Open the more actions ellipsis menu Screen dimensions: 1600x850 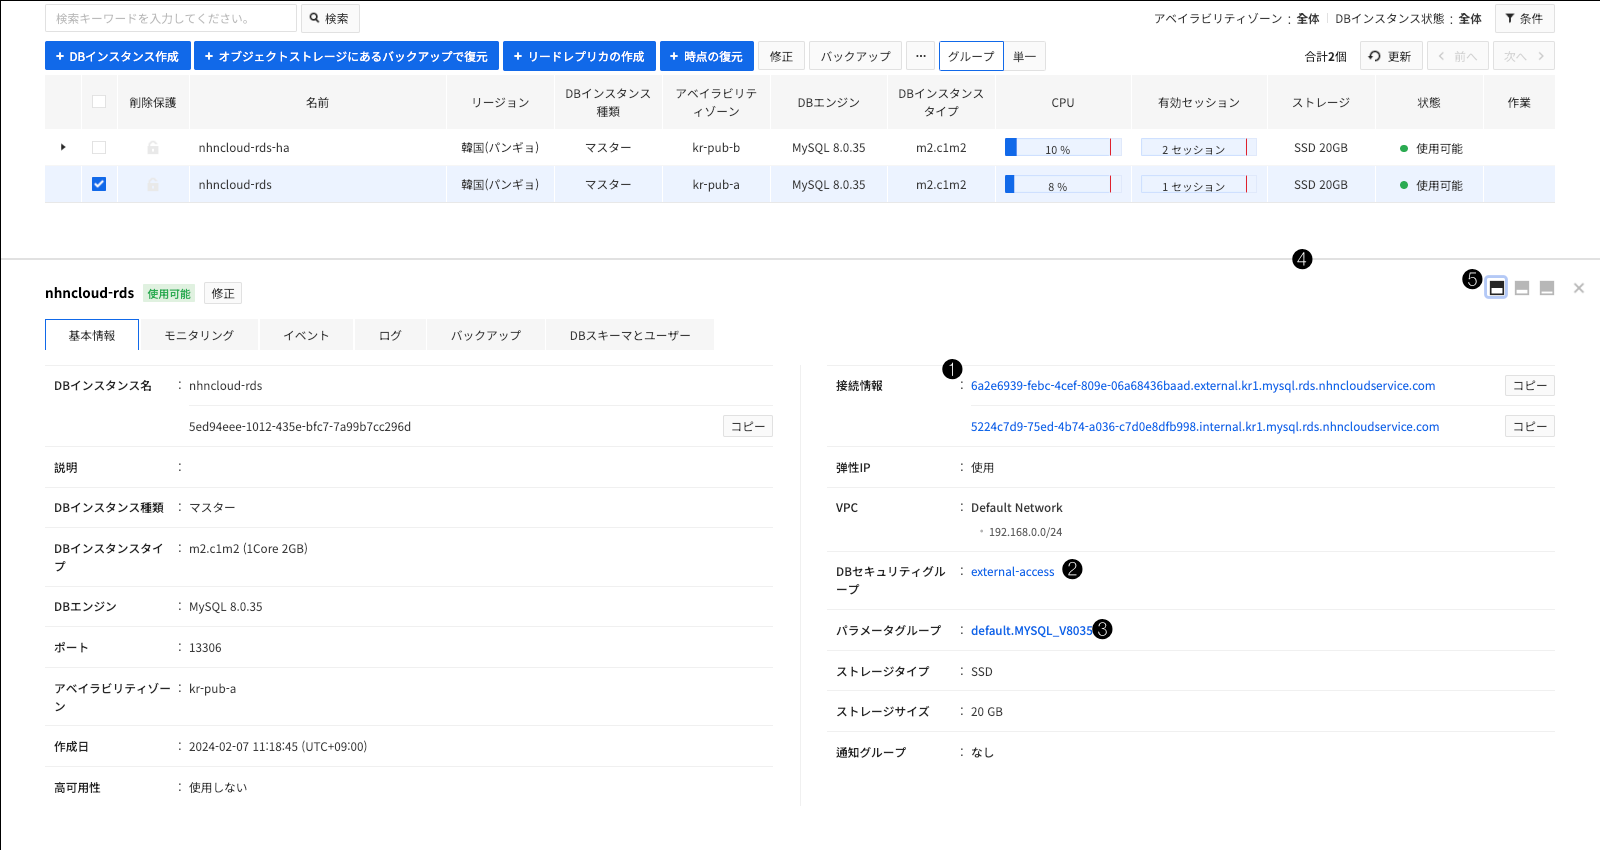point(921,56)
